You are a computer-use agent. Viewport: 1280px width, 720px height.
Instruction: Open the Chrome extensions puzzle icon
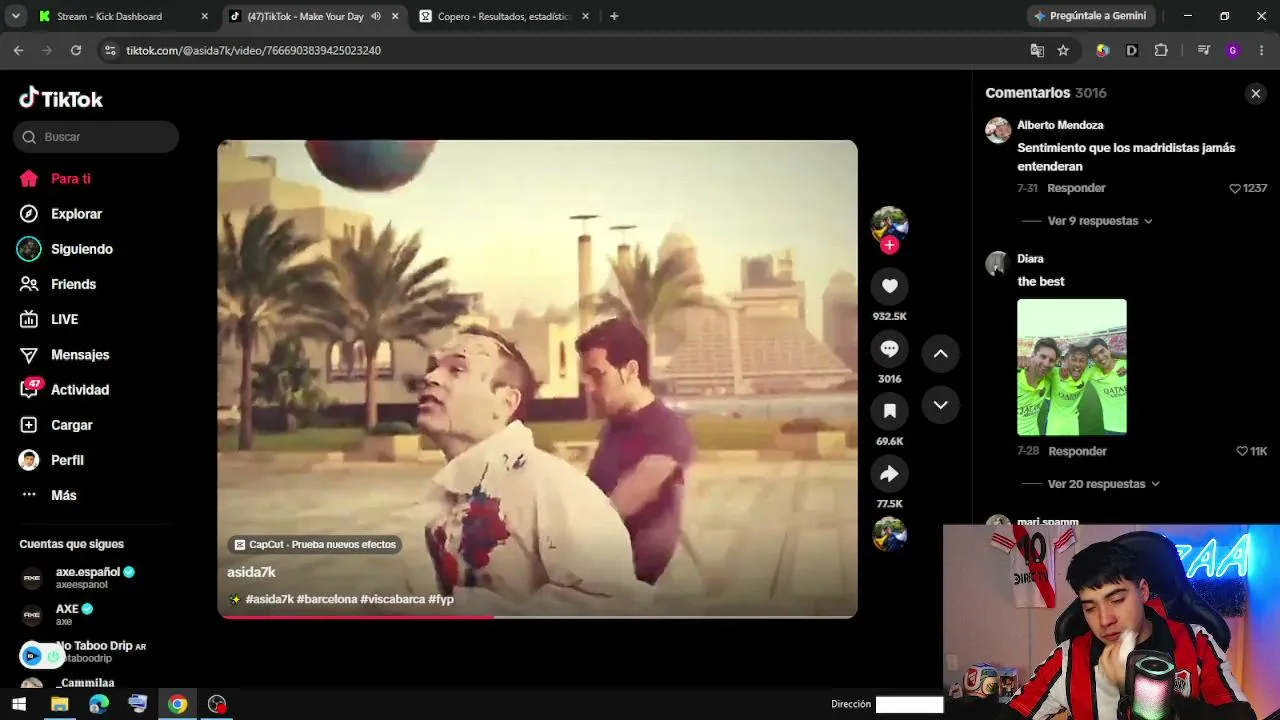click(x=1161, y=50)
